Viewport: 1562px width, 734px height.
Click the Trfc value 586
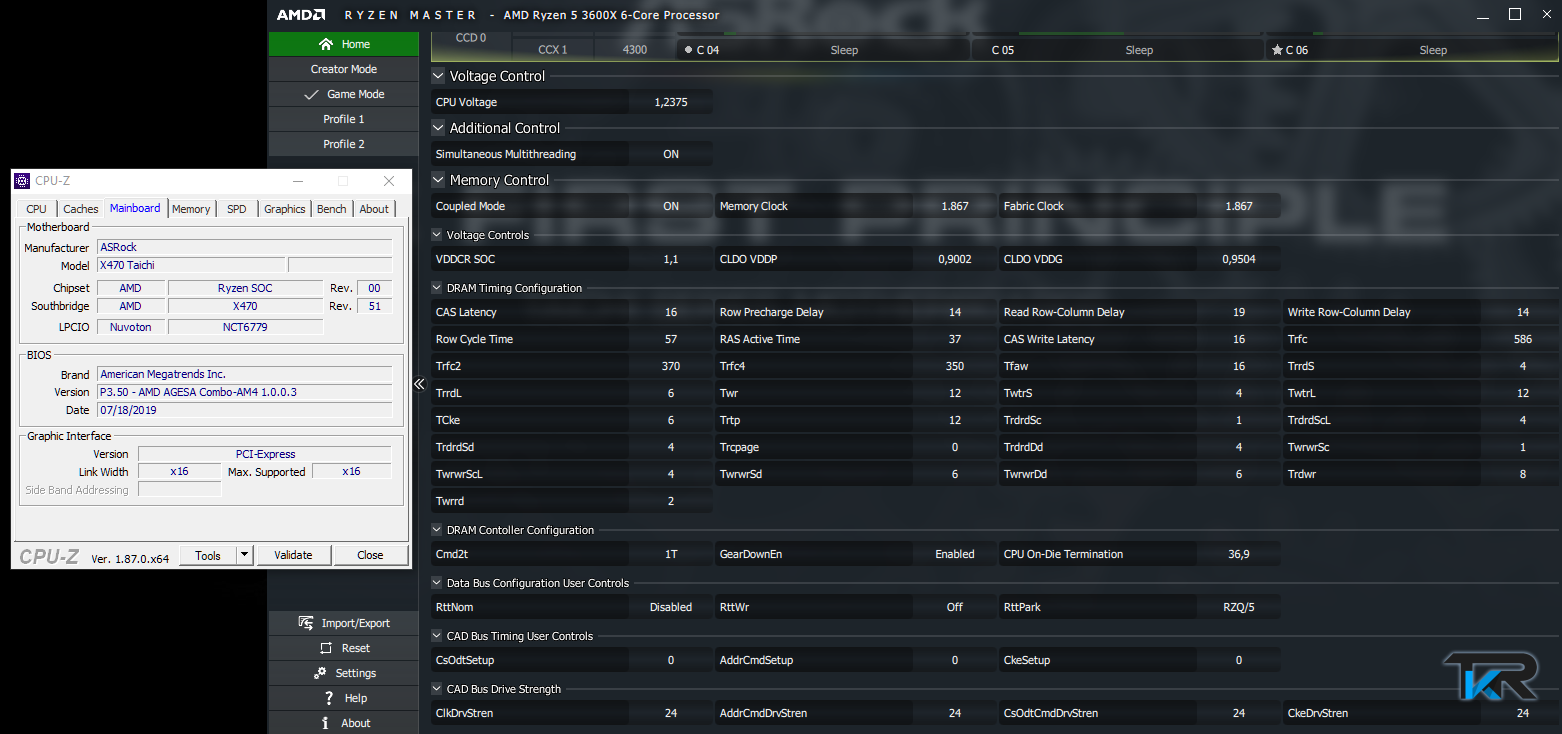coord(1523,339)
